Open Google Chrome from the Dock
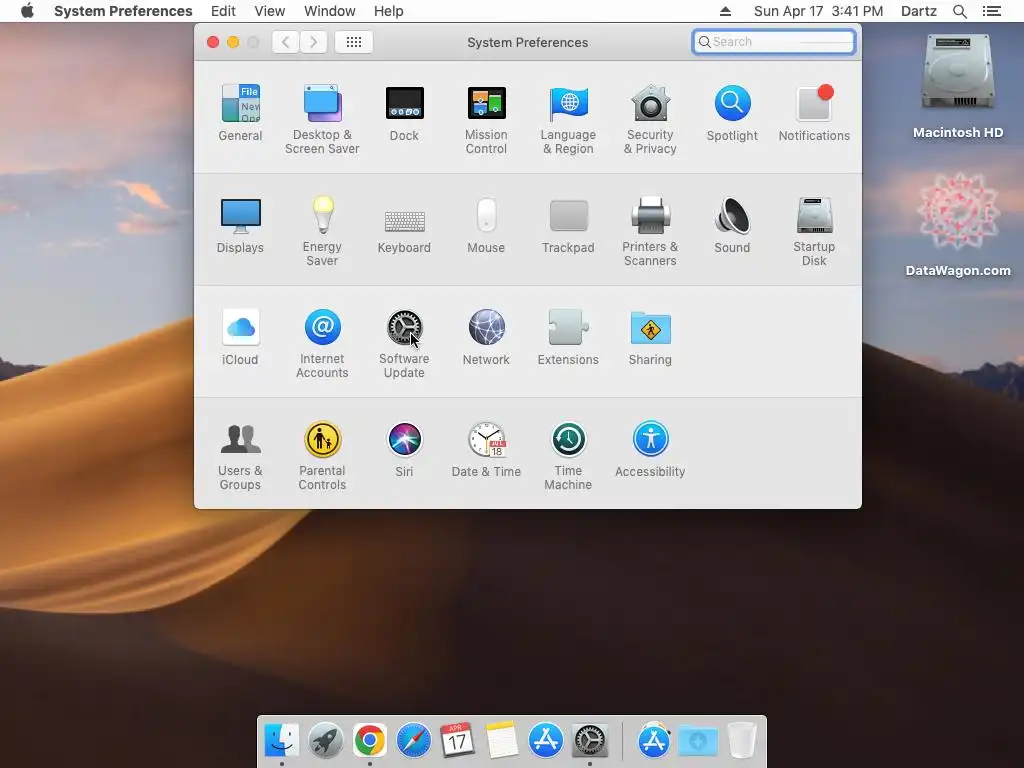The image size is (1024, 768). tap(370, 740)
